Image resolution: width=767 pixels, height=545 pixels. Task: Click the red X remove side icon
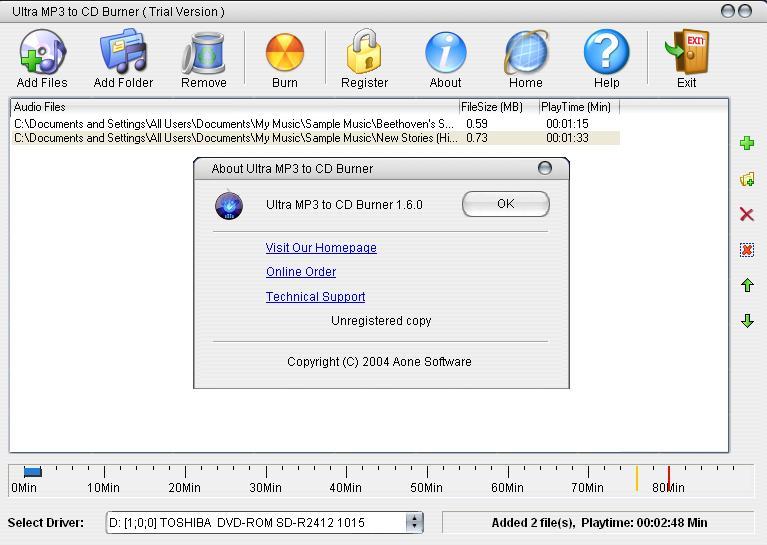(x=747, y=214)
